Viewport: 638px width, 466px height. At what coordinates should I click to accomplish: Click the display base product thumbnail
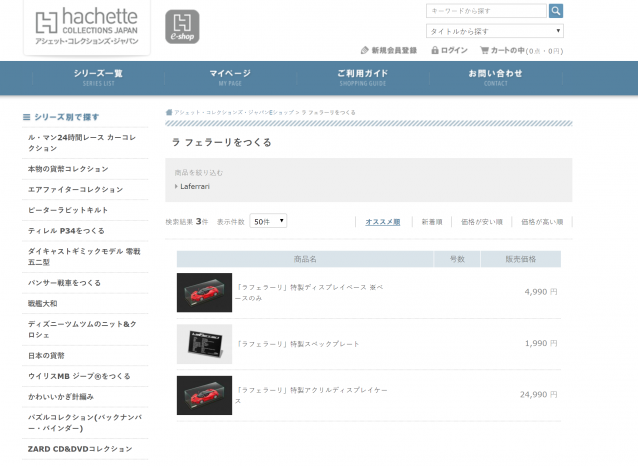(x=204, y=293)
